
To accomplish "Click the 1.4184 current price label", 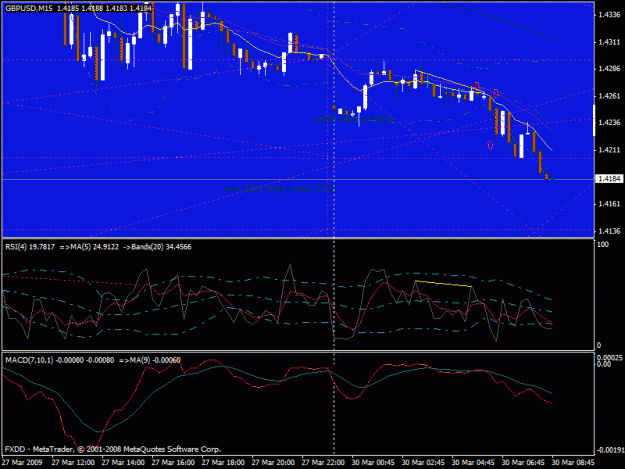I will (609, 179).
